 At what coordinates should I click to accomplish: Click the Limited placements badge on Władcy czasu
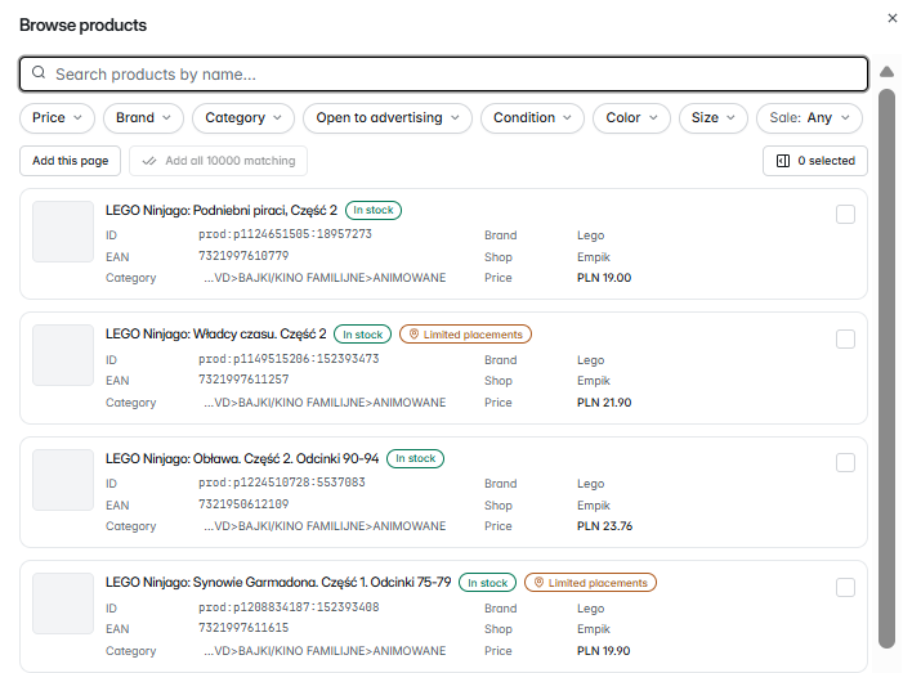(x=466, y=334)
